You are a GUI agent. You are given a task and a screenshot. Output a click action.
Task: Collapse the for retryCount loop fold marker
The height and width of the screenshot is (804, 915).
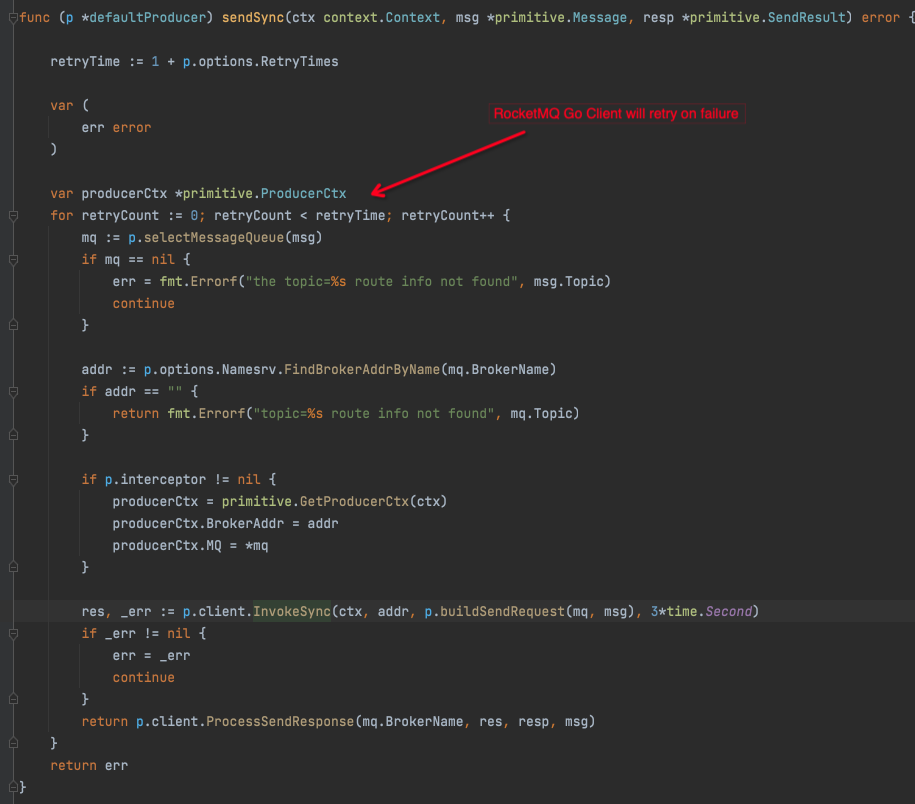pos(13,216)
